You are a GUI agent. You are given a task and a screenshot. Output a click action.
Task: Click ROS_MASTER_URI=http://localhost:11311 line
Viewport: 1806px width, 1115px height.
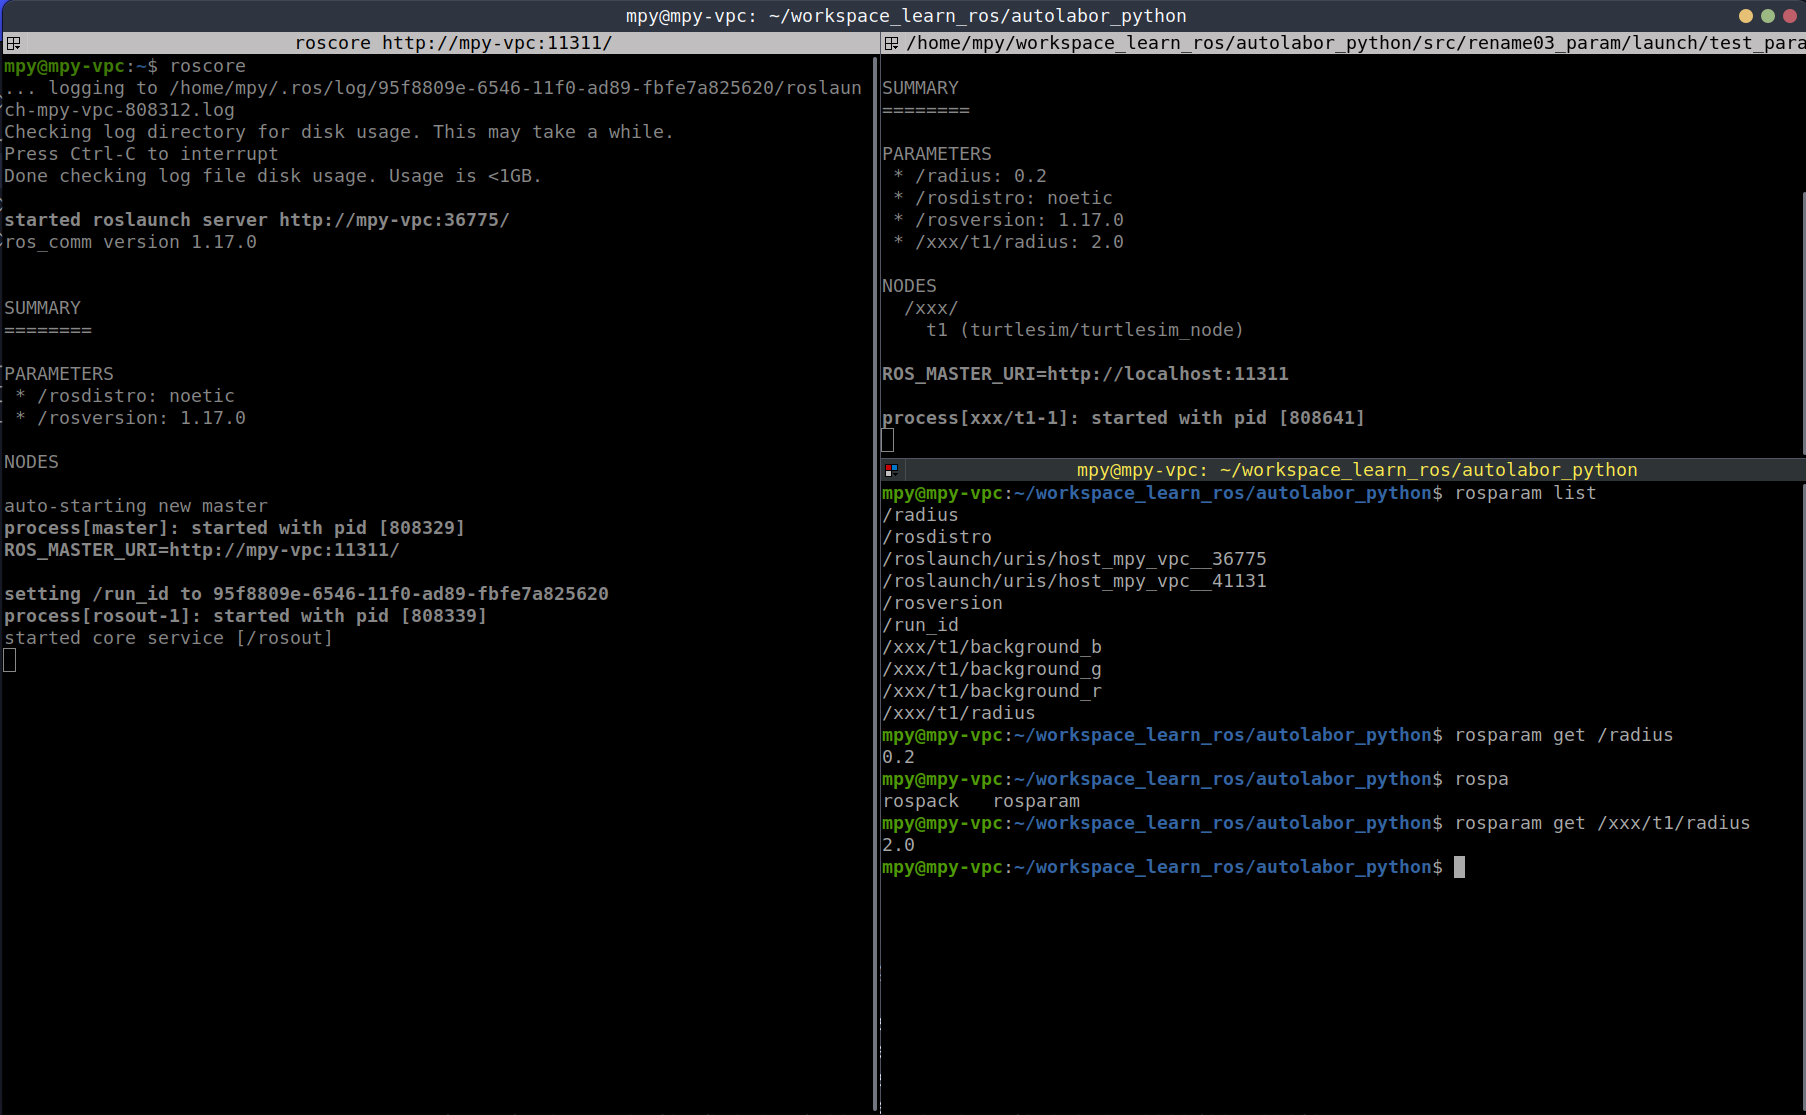[1085, 374]
